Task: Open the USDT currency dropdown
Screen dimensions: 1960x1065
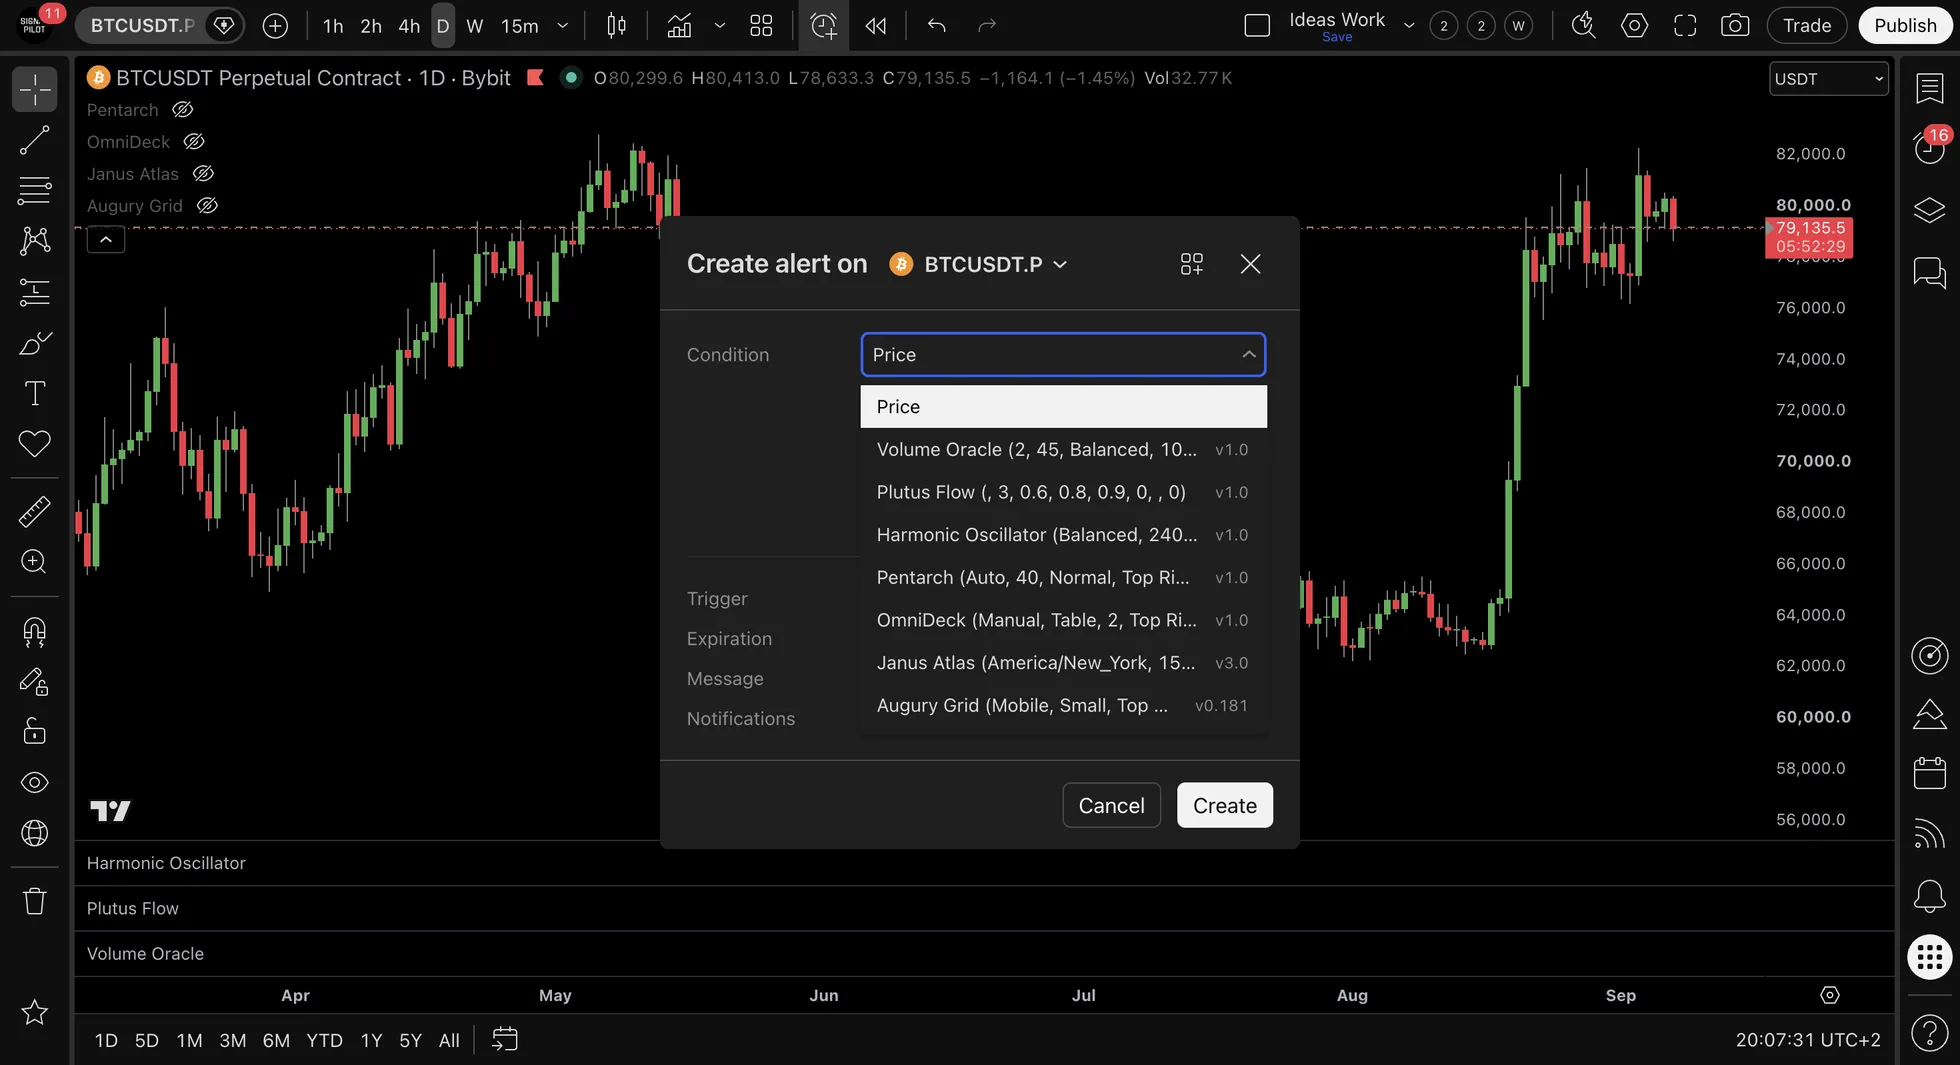Action: (x=1828, y=79)
